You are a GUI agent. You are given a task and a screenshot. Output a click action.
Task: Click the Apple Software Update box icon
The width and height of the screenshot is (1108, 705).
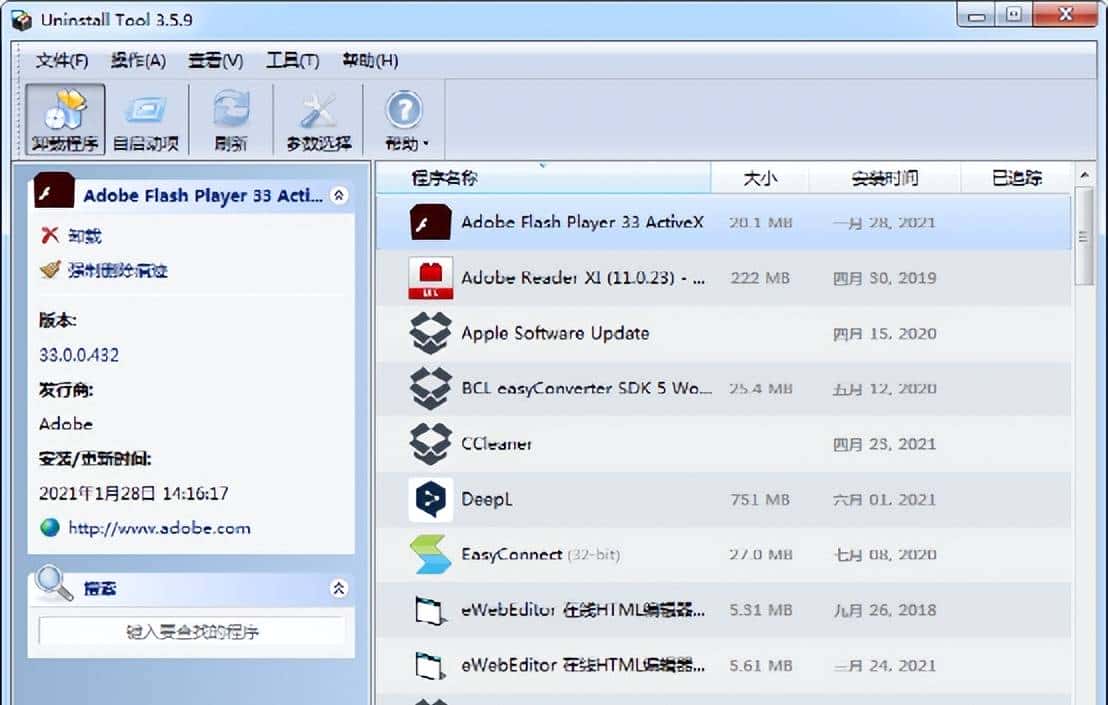click(x=430, y=333)
